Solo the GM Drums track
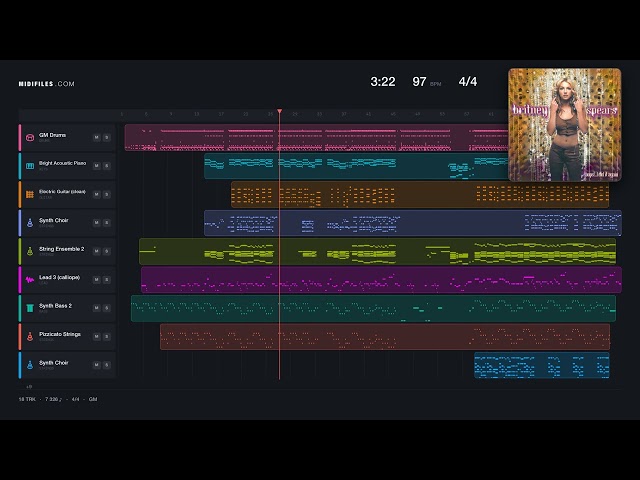Image resolution: width=640 pixels, height=480 pixels. point(107,138)
